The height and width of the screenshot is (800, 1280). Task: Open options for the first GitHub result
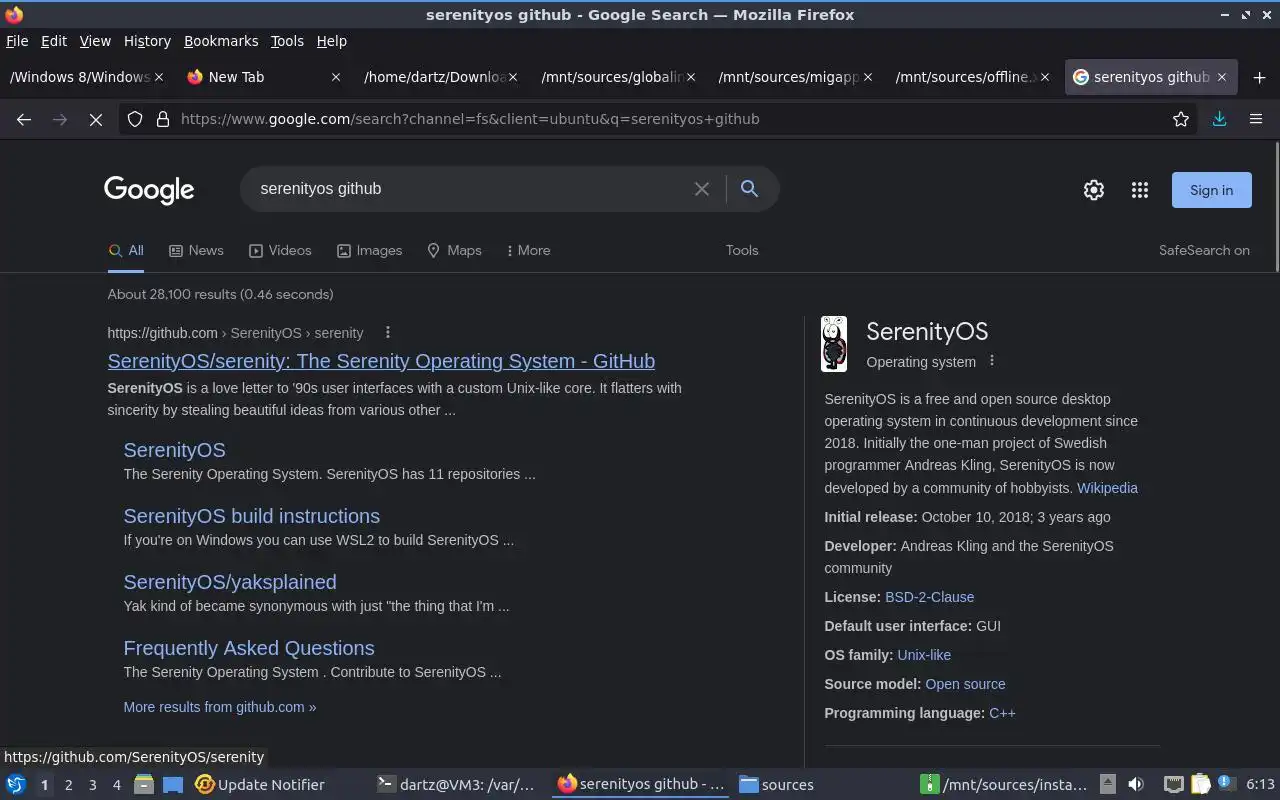pos(388,333)
